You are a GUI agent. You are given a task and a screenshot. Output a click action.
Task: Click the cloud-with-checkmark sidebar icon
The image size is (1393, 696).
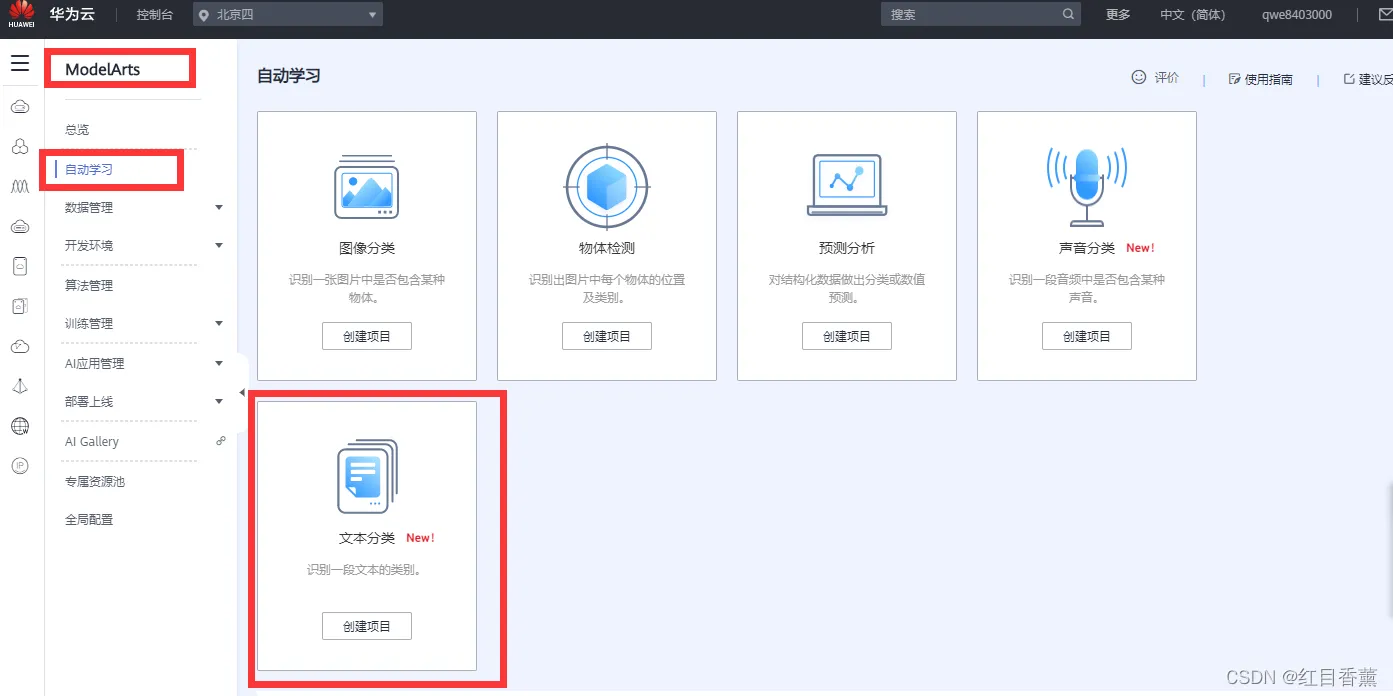20,347
